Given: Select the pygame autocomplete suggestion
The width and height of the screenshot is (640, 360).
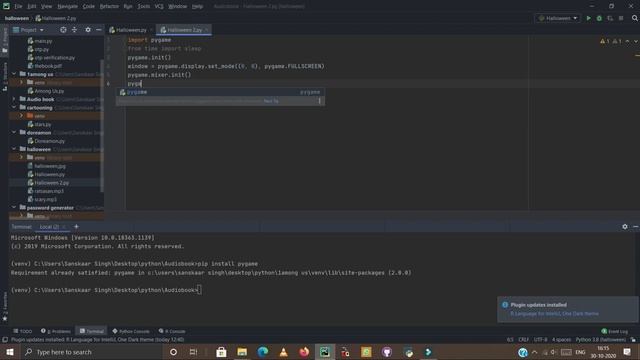Looking at the screenshot, I should (220, 92).
